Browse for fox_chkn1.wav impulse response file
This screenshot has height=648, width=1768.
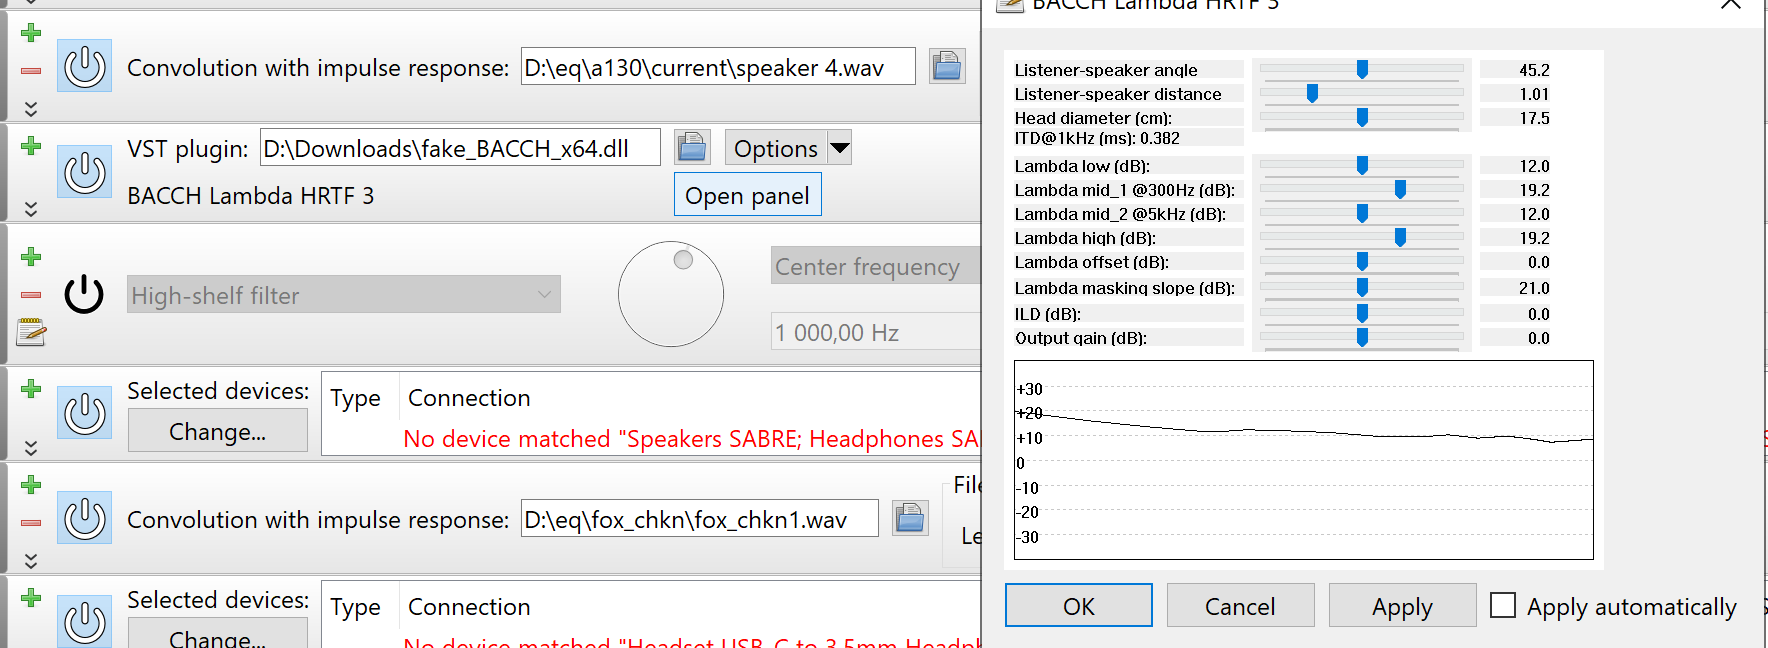910,518
